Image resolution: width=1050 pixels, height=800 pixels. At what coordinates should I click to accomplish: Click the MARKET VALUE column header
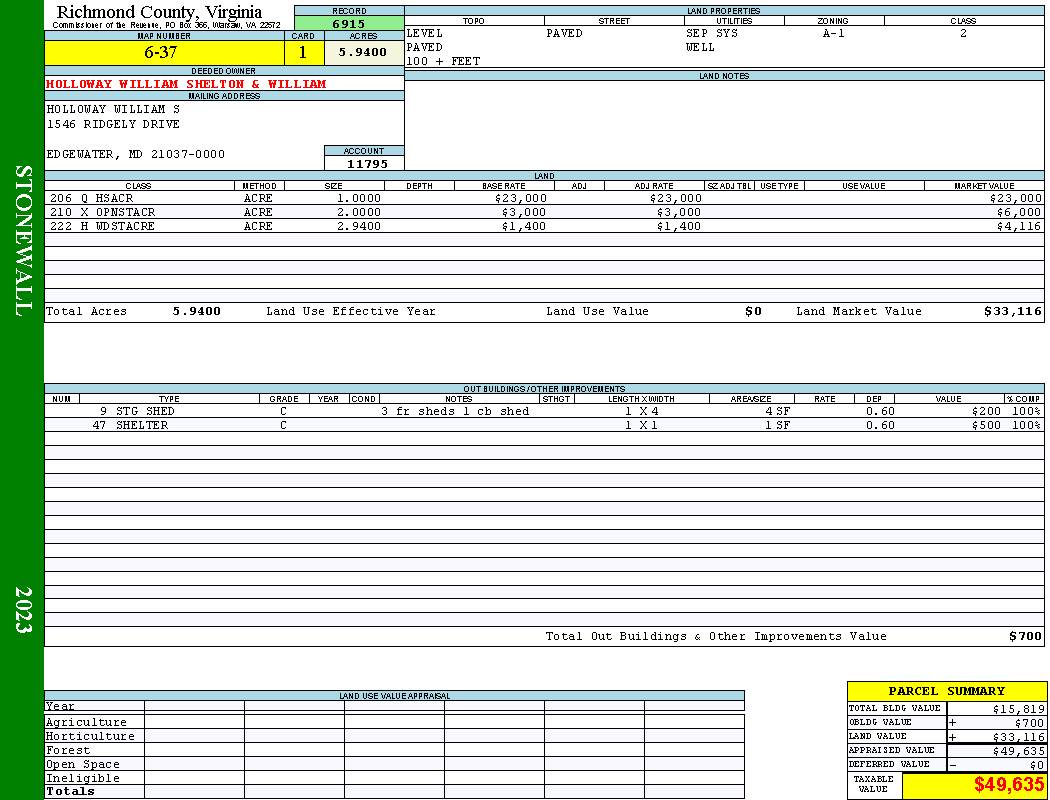(x=984, y=185)
